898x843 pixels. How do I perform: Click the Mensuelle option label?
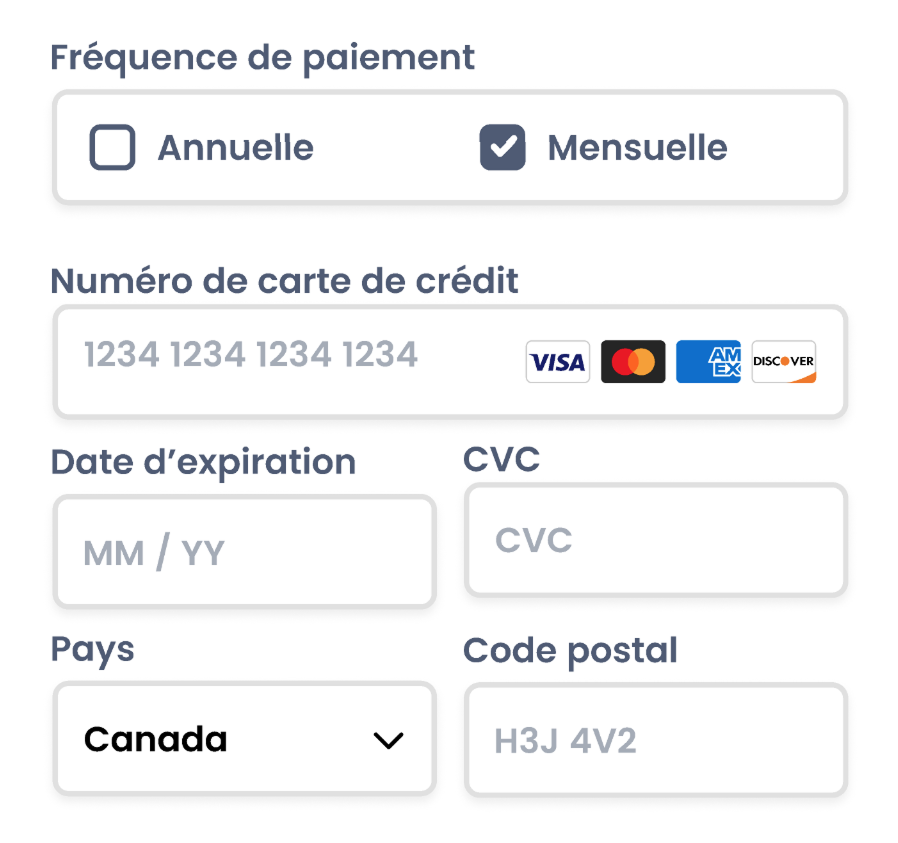tap(637, 148)
